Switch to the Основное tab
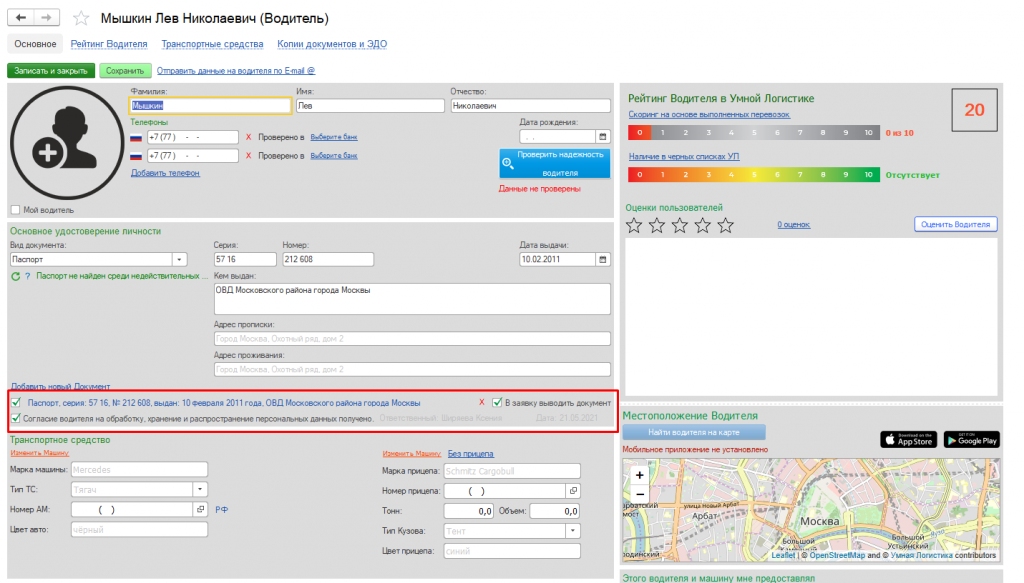1024x583 pixels. tap(35, 44)
